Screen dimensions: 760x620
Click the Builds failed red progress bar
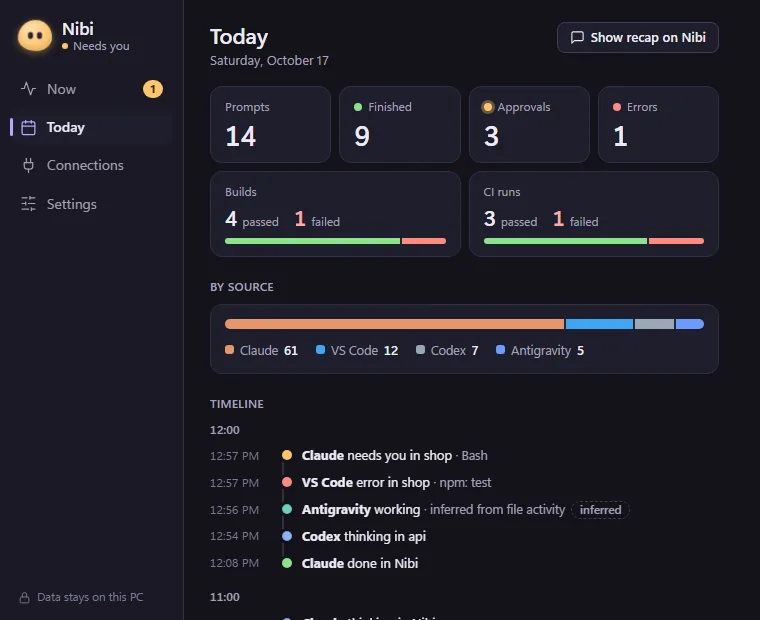click(424, 241)
